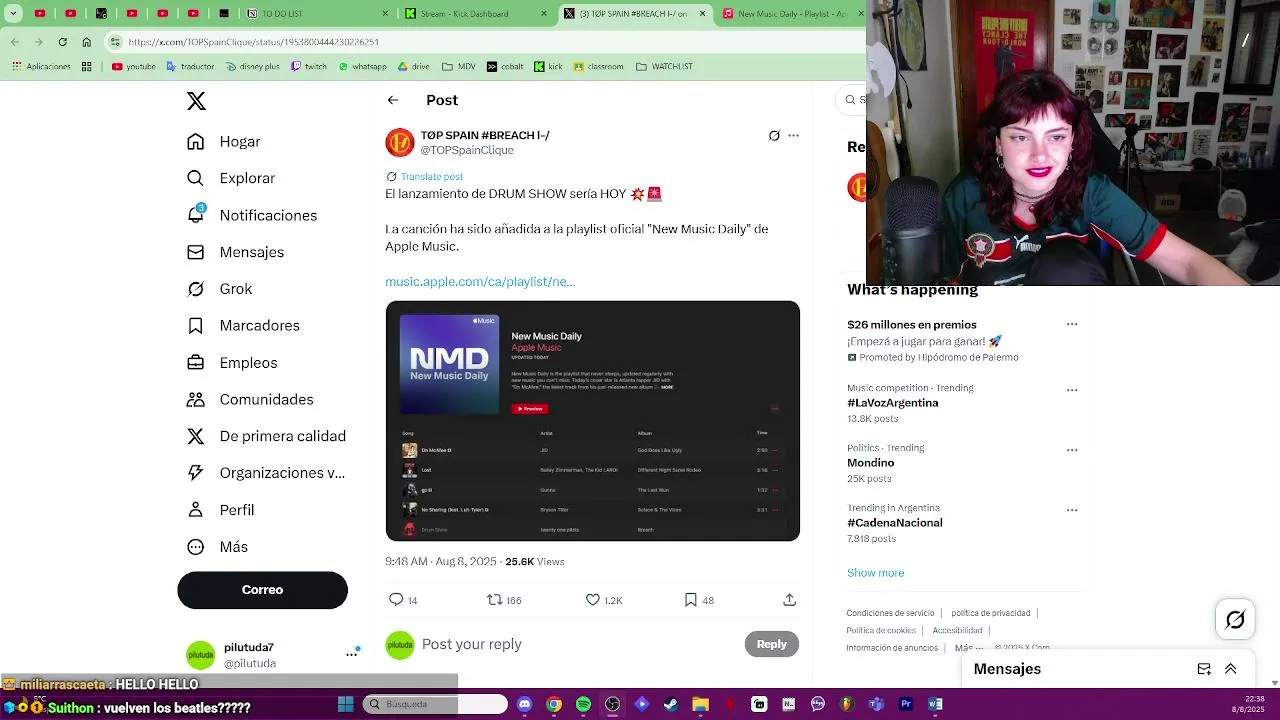The height and width of the screenshot is (720, 1280).
Task: Open Perfil profile page
Action: click(x=221, y=510)
